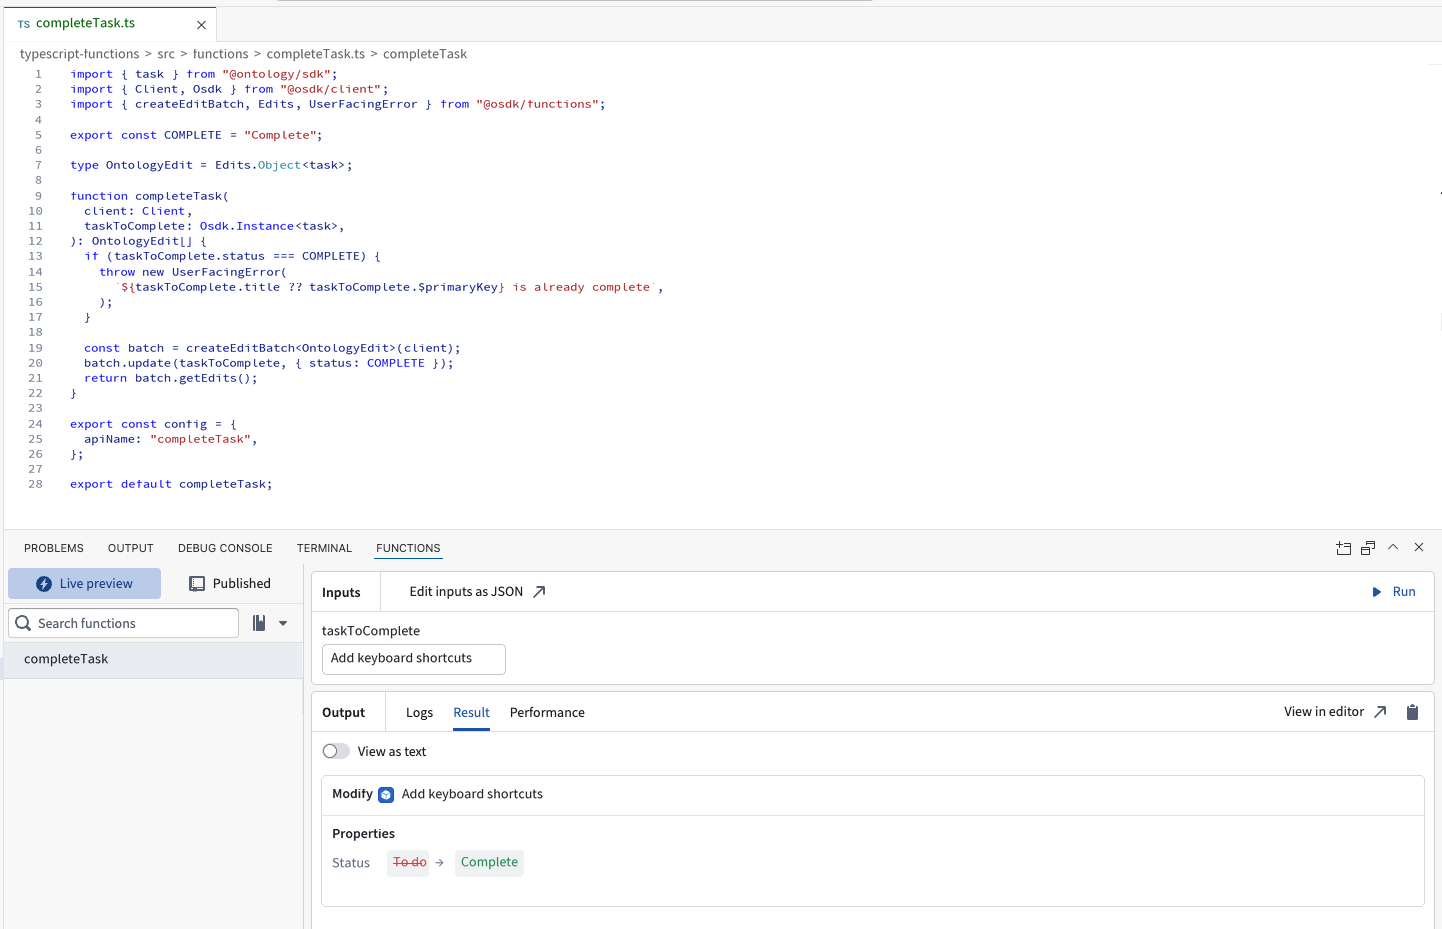
Task: Close the bottom panel with X icon
Action: click(x=1419, y=547)
